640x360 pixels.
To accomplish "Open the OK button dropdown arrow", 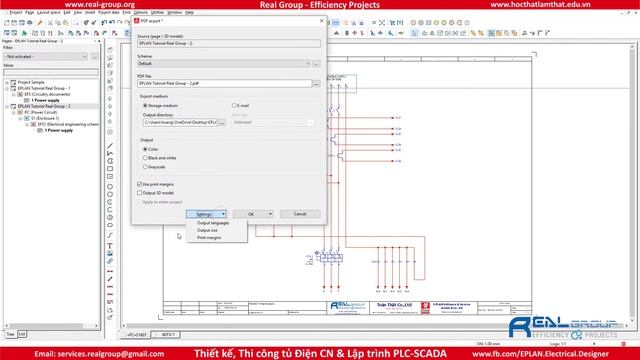I will (270, 214).
